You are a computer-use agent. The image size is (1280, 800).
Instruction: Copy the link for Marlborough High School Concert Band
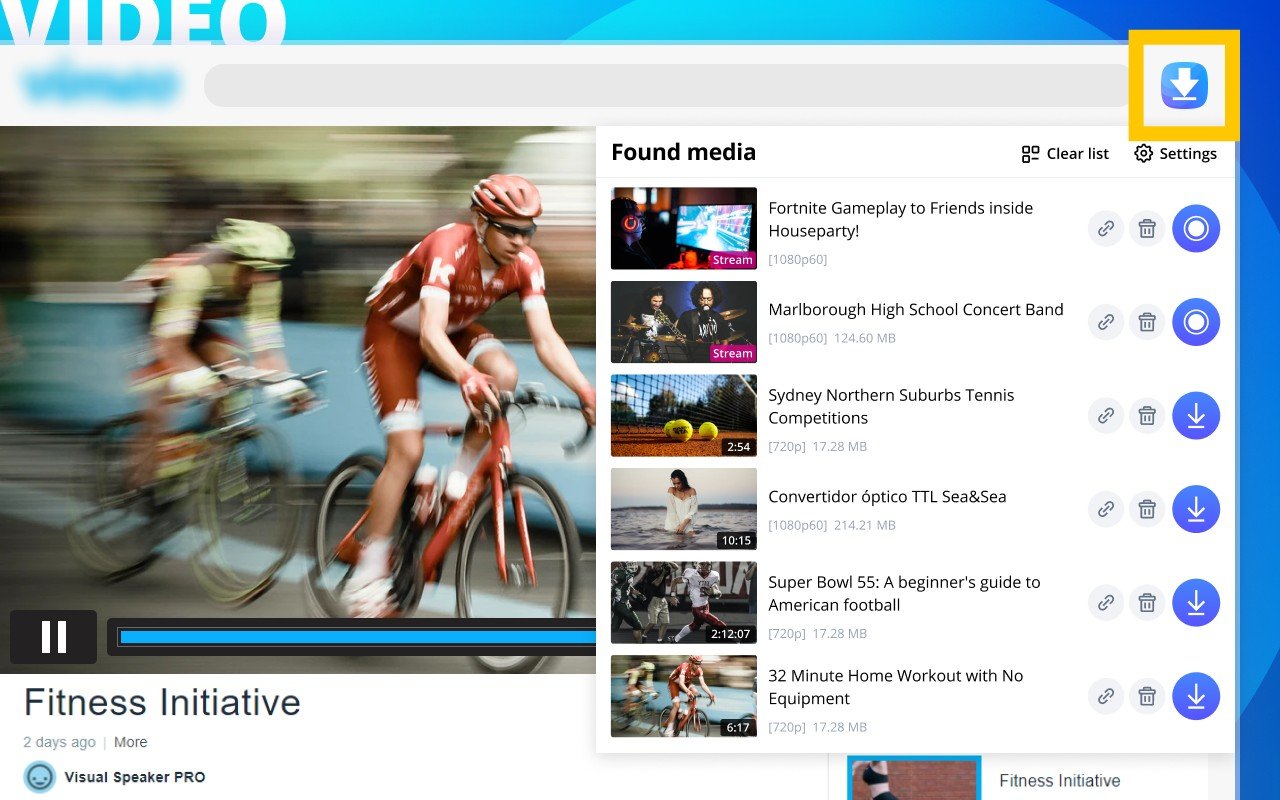[1105, 322]
